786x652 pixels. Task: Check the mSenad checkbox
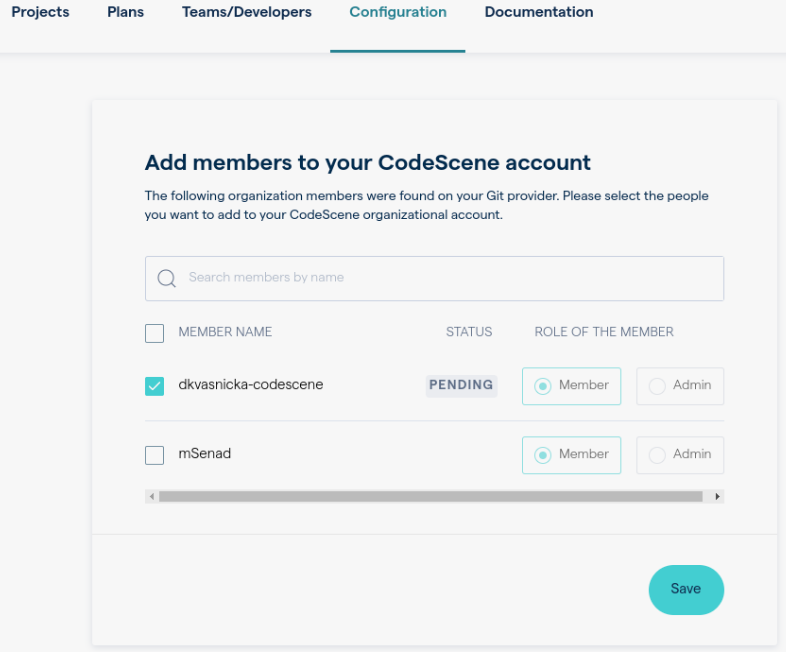[x=154, y=455]
